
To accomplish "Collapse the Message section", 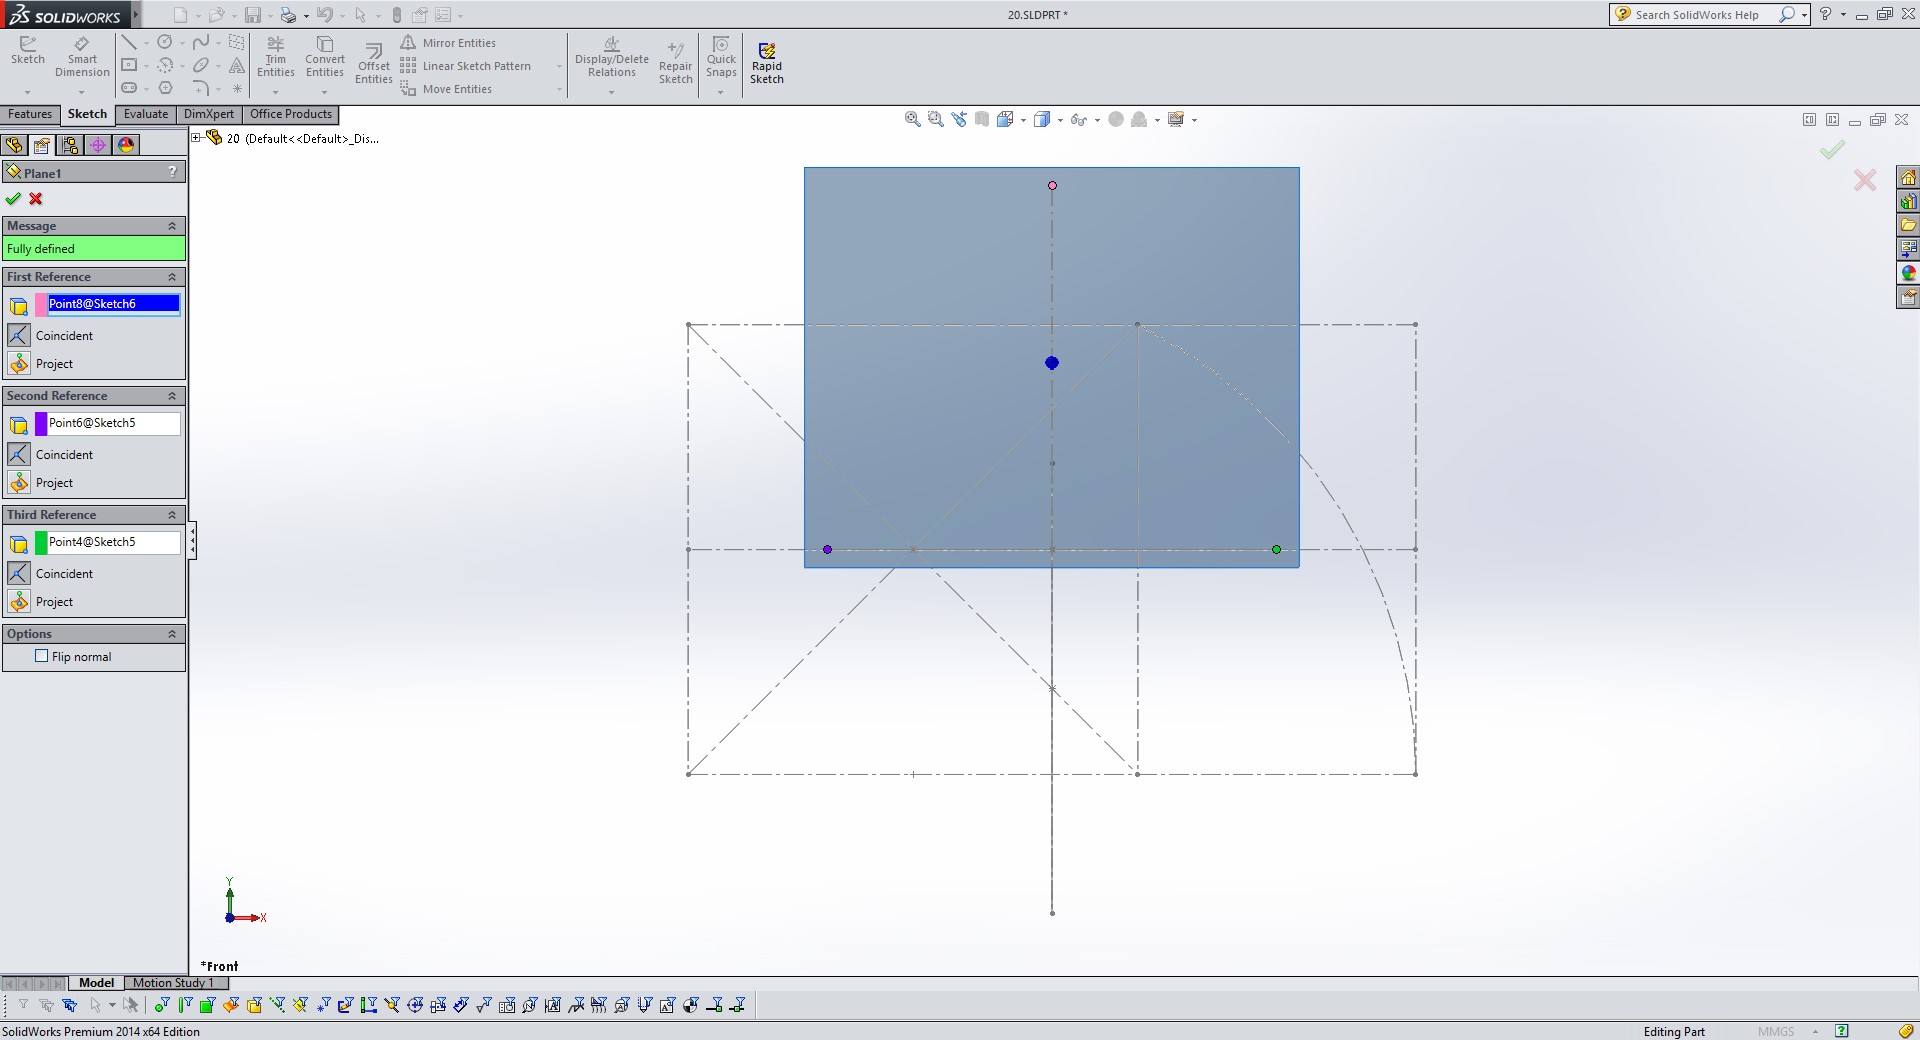I will point(172,226).
